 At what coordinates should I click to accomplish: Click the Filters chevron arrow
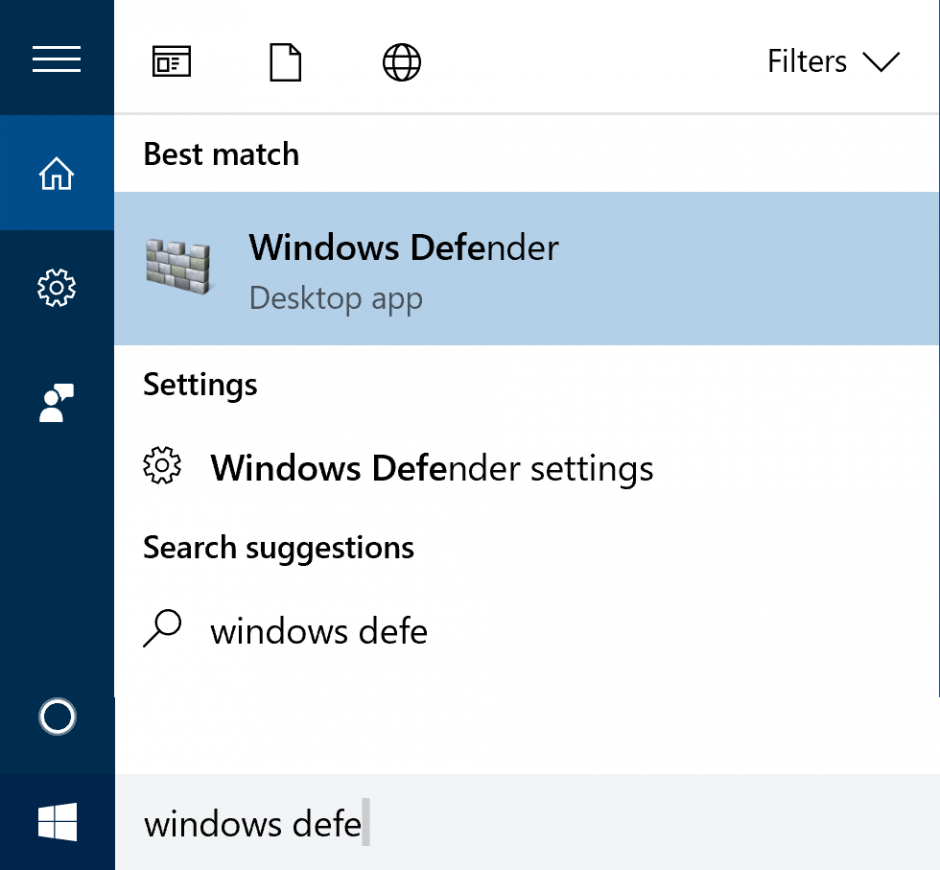coord(882,62)
